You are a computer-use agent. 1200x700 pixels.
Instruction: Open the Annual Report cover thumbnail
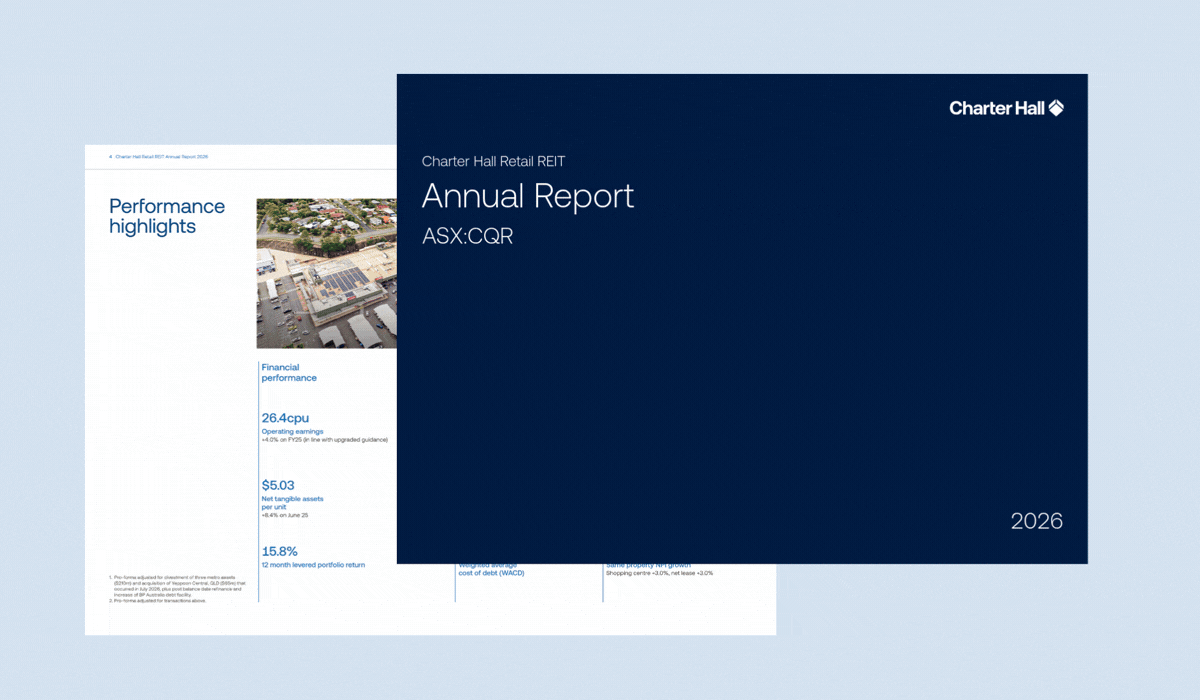coord(742,319)
